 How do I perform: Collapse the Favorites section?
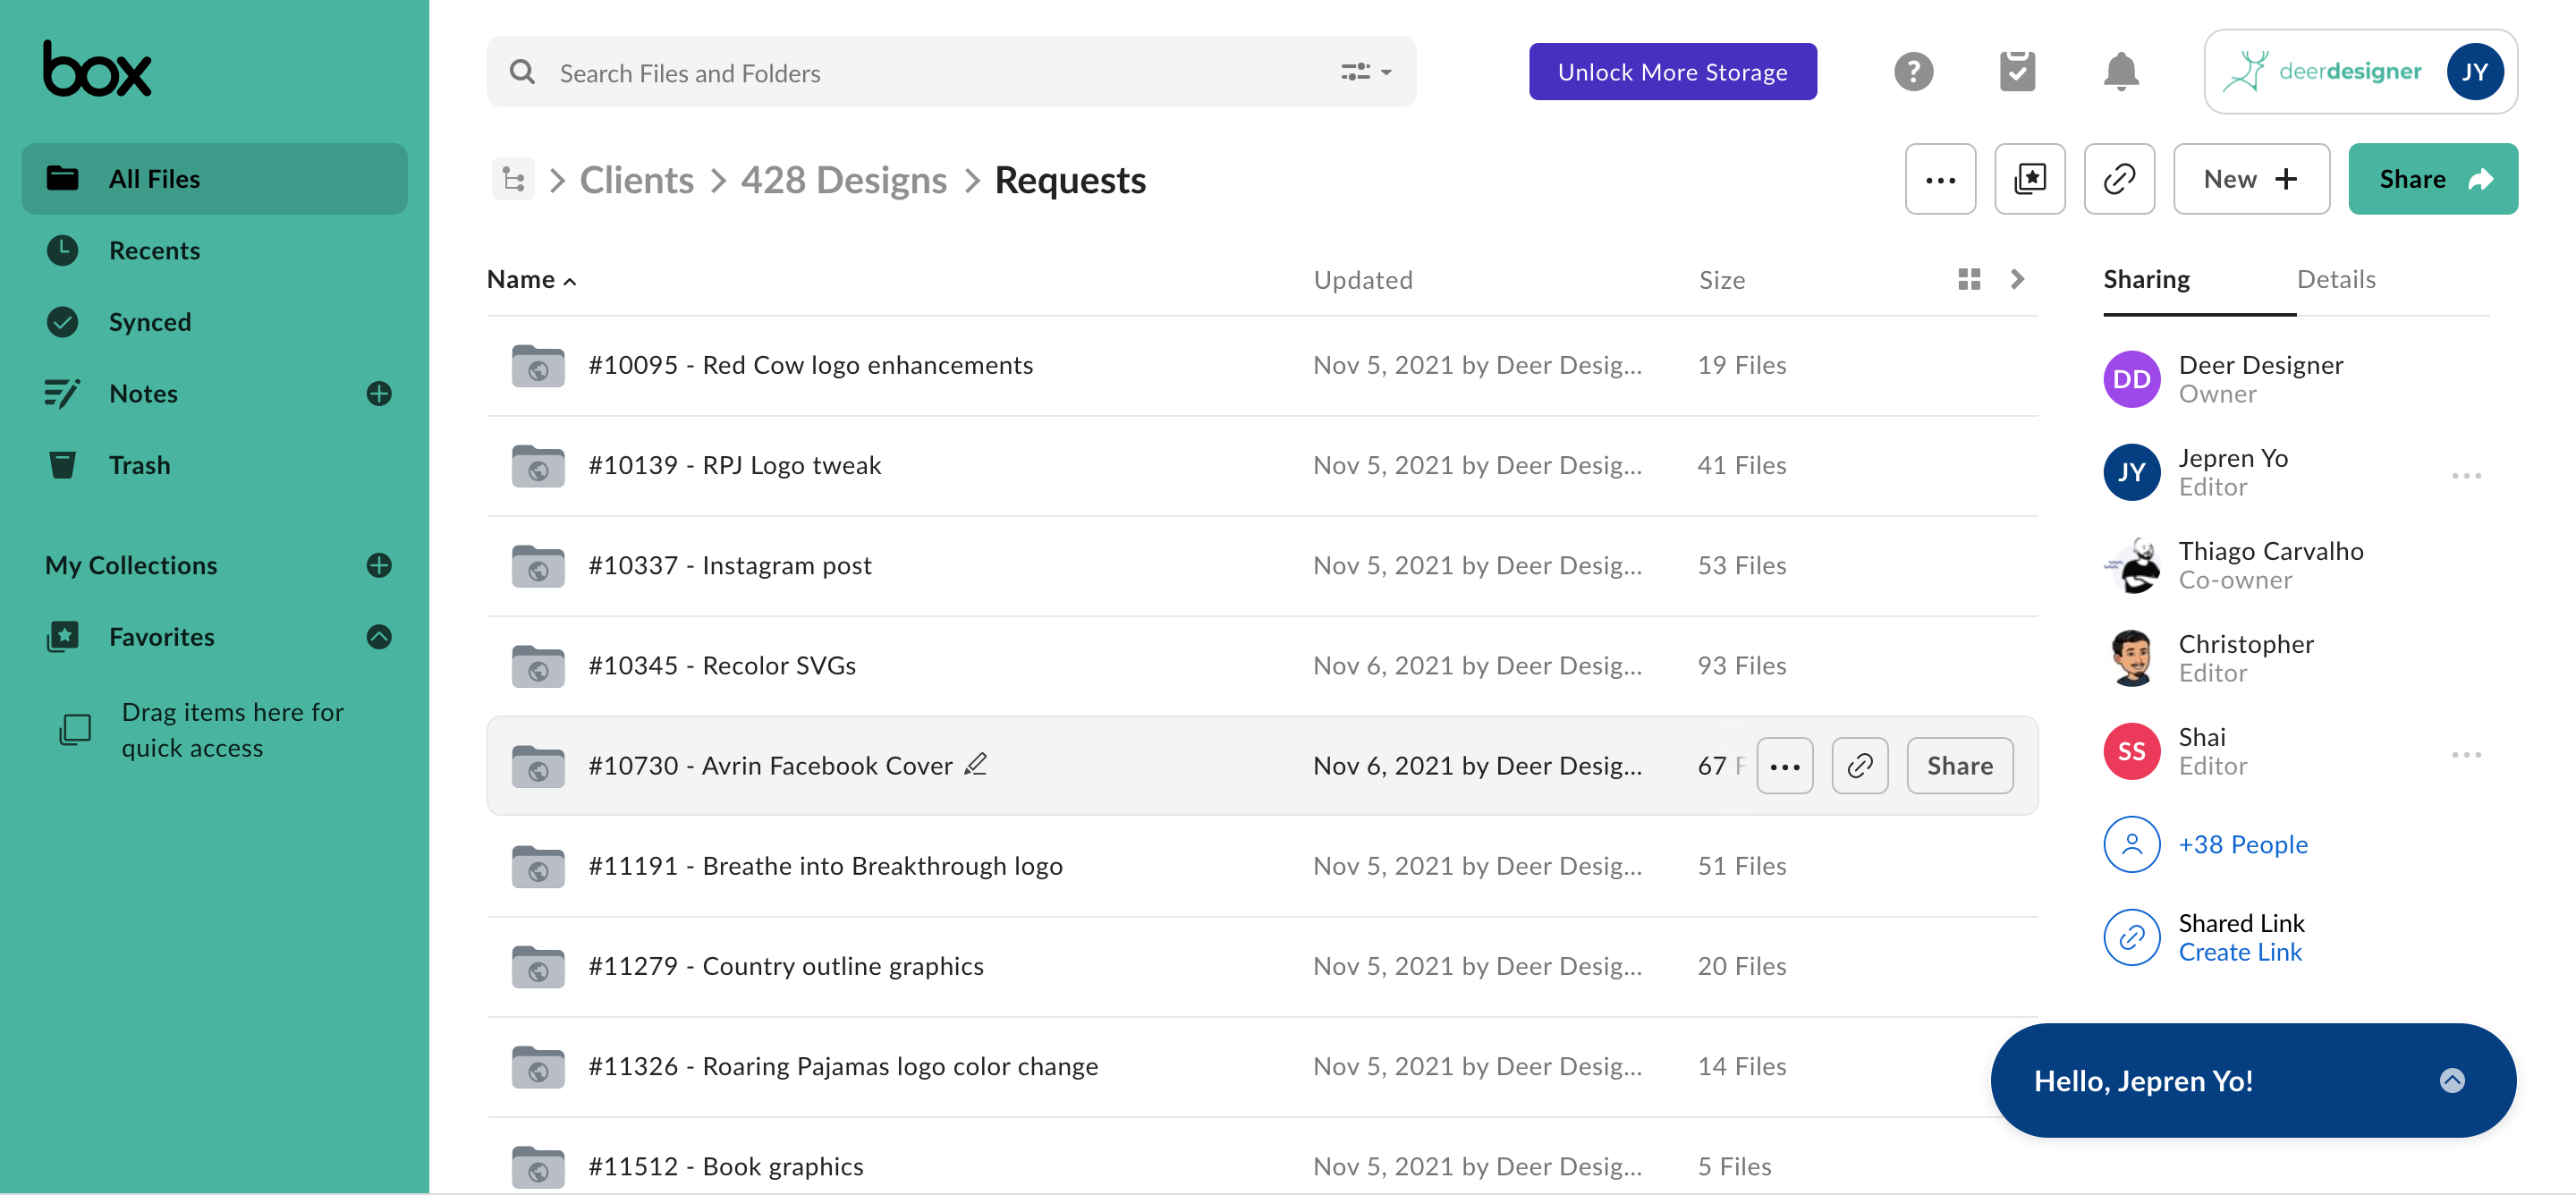[x=379, y=637]
